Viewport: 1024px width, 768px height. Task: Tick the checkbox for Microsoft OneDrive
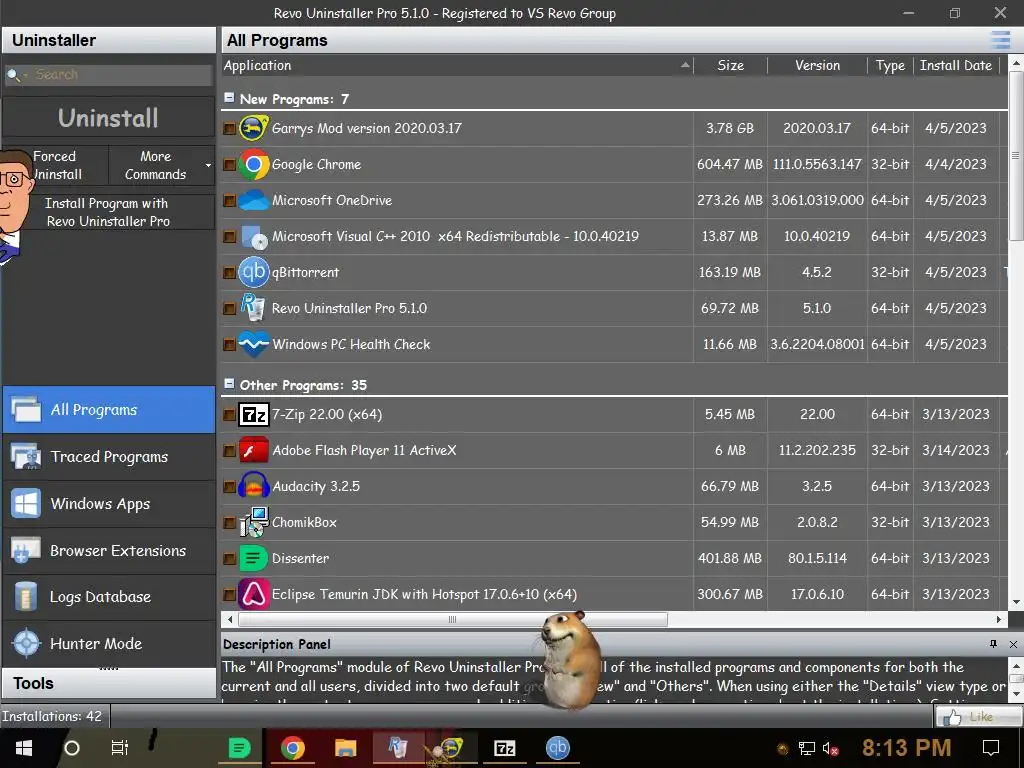pyautogui.click(x=229, y=200)
